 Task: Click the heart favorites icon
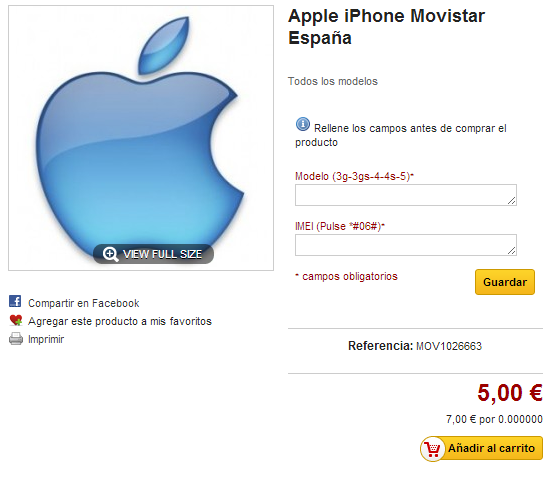click(x=16, y=321)
